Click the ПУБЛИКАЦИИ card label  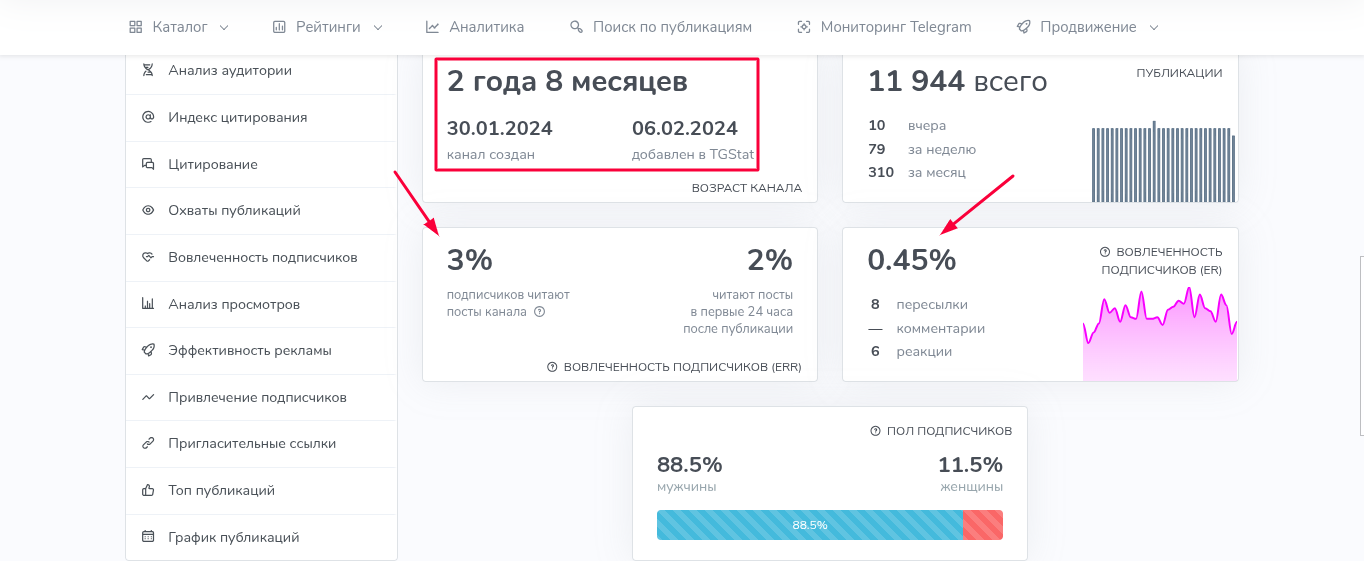[x=1179, y=73]
